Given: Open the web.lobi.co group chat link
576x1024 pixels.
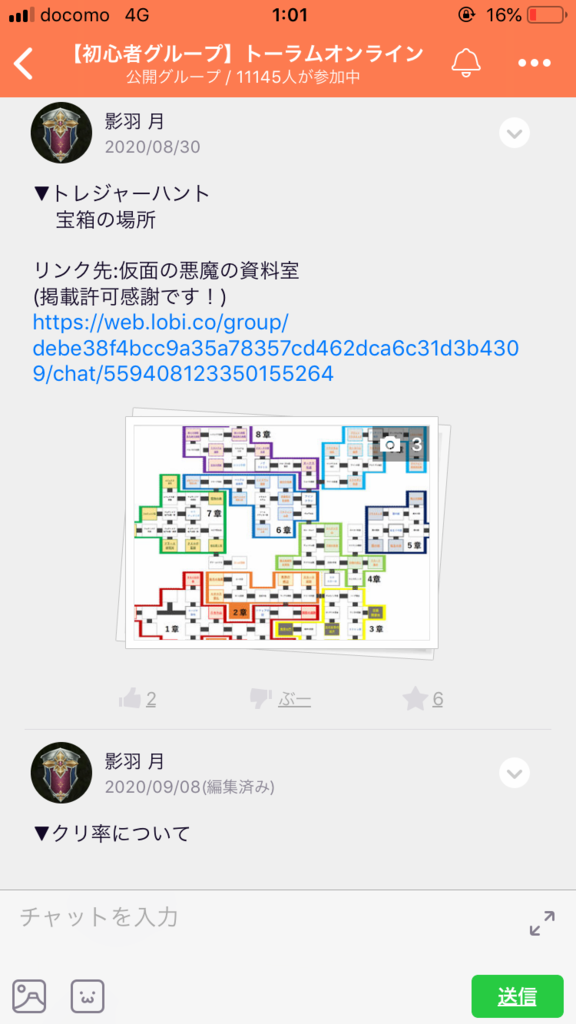Looking at the screenshot, I should pos(275,348).
